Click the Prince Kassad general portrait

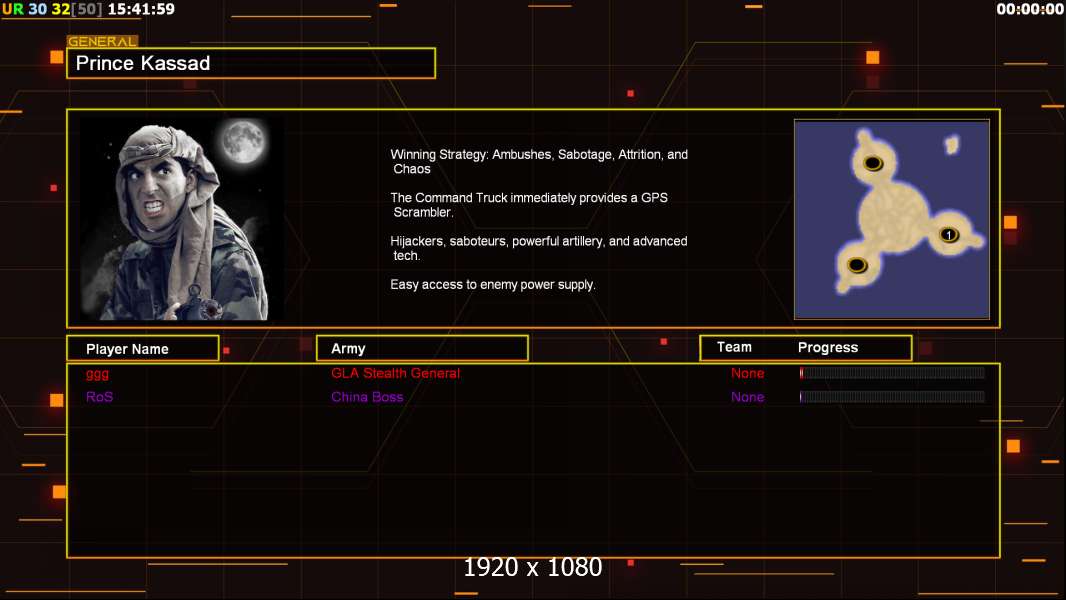click(x=182, y=219)
